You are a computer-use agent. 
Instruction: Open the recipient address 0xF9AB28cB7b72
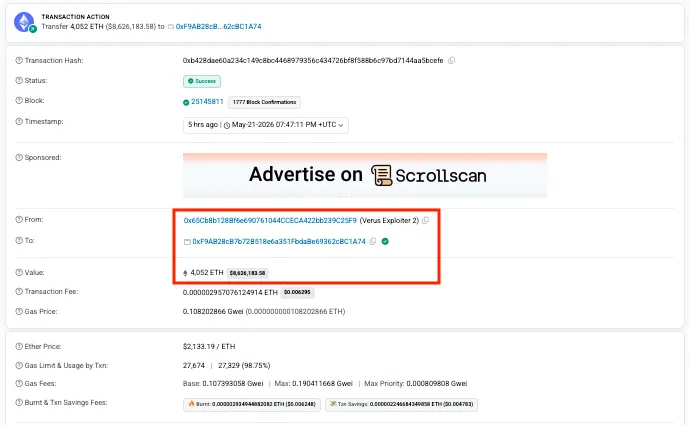point(279,241)
